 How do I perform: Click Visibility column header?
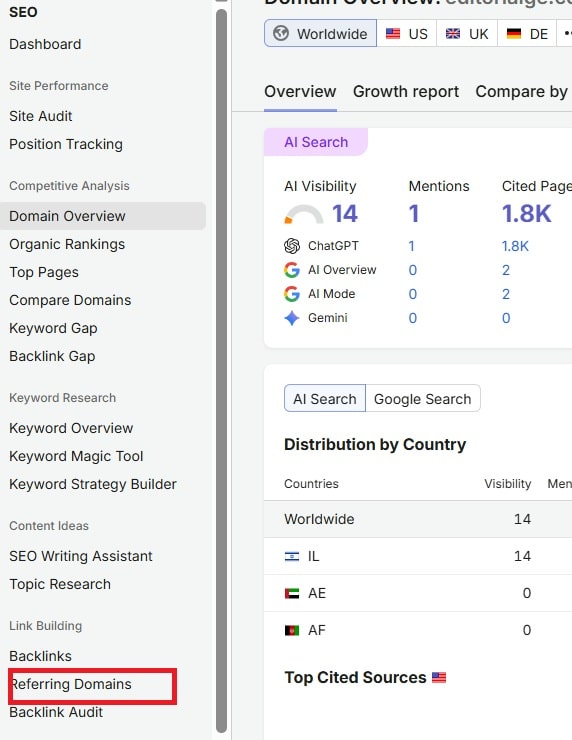coord(507,484)
